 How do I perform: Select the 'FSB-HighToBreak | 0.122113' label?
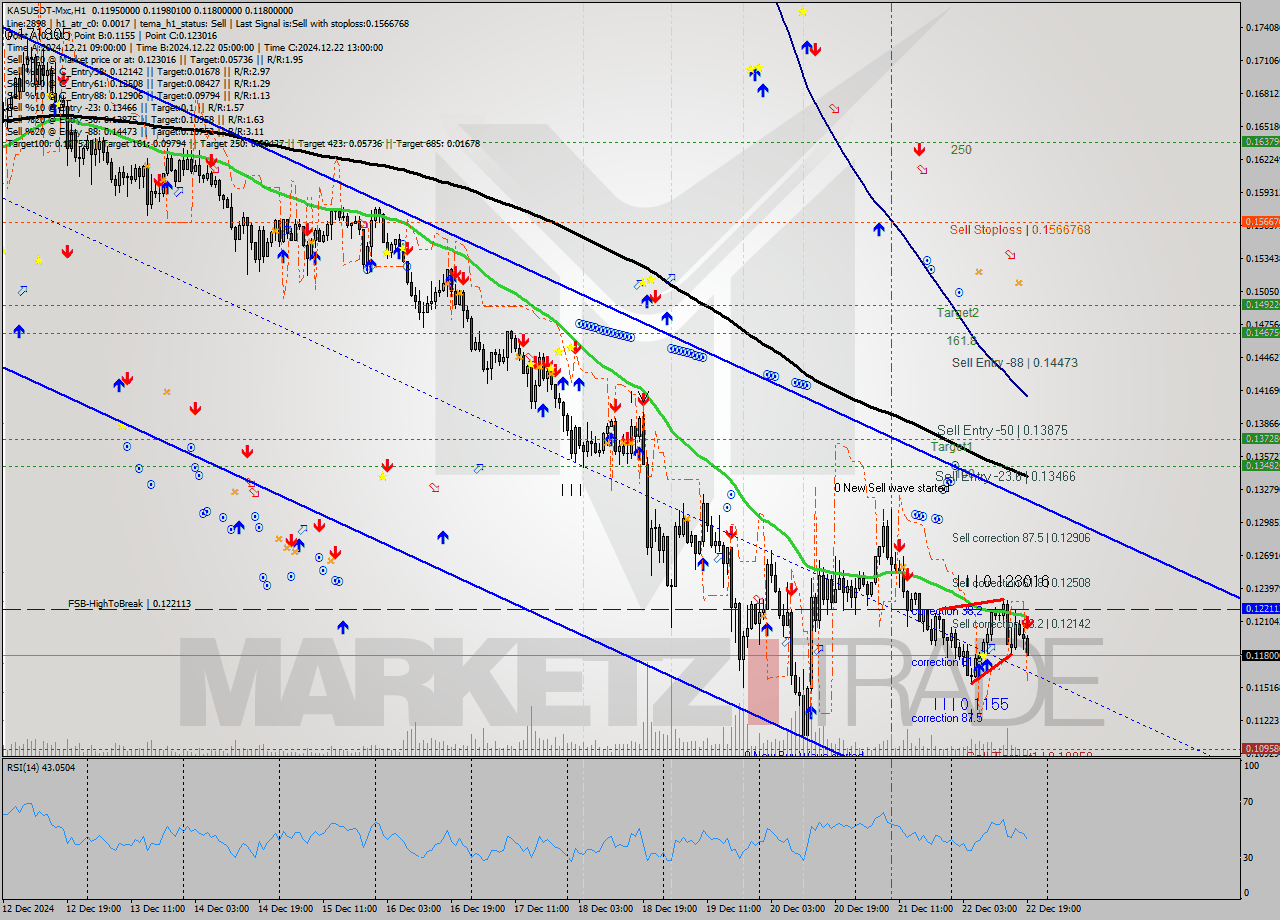pos(129,604)
